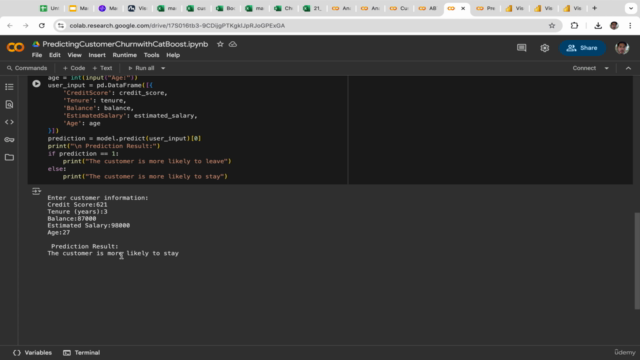The width and height of the screenshot is (640, 360).
Task: Open the Insert menu
Action: pyautogui.click(x=97, y=55)
